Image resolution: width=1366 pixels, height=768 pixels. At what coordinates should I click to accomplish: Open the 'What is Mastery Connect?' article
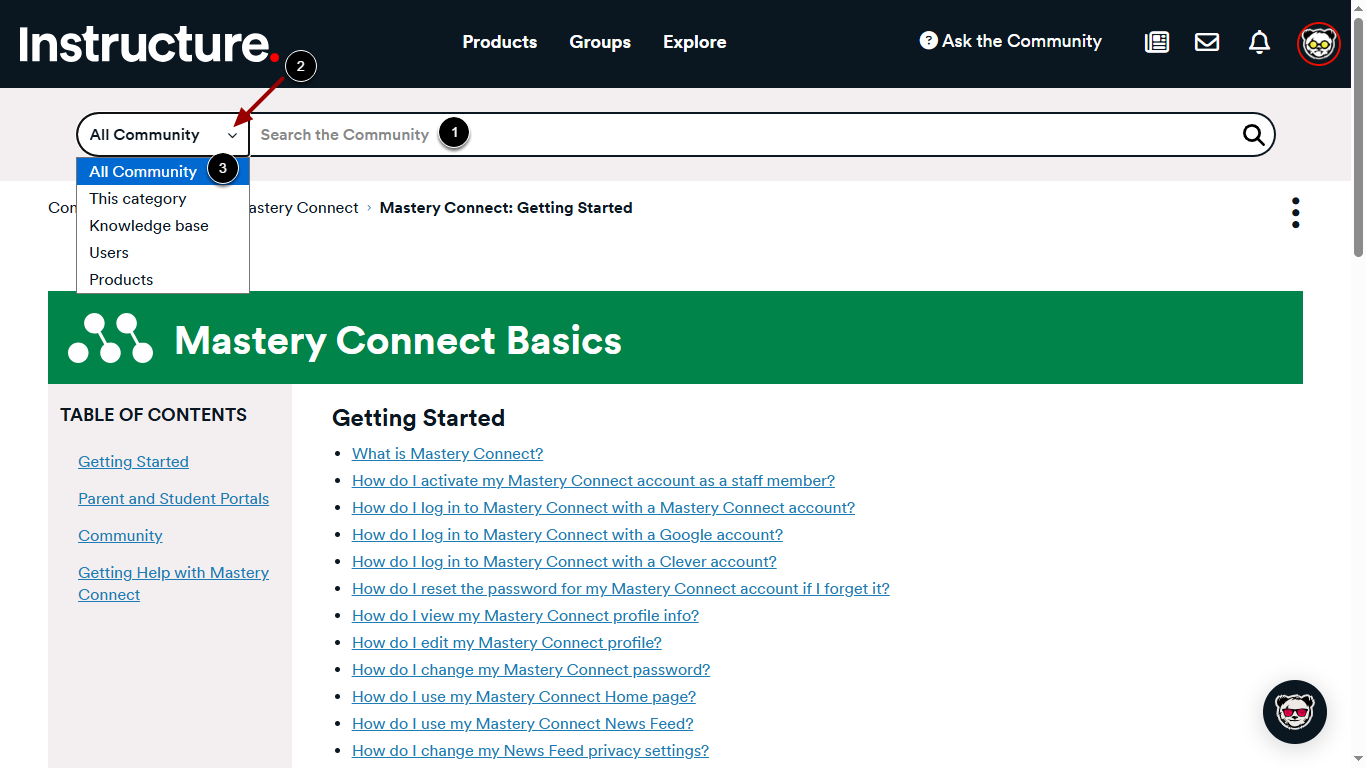coord(447,453)
